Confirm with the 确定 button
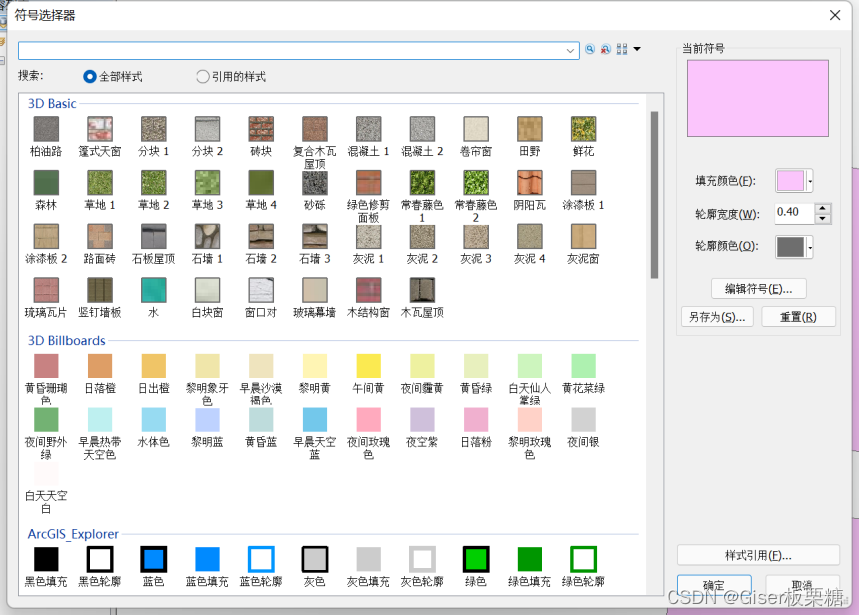This screenshot has width=859, height=616. 714,586
